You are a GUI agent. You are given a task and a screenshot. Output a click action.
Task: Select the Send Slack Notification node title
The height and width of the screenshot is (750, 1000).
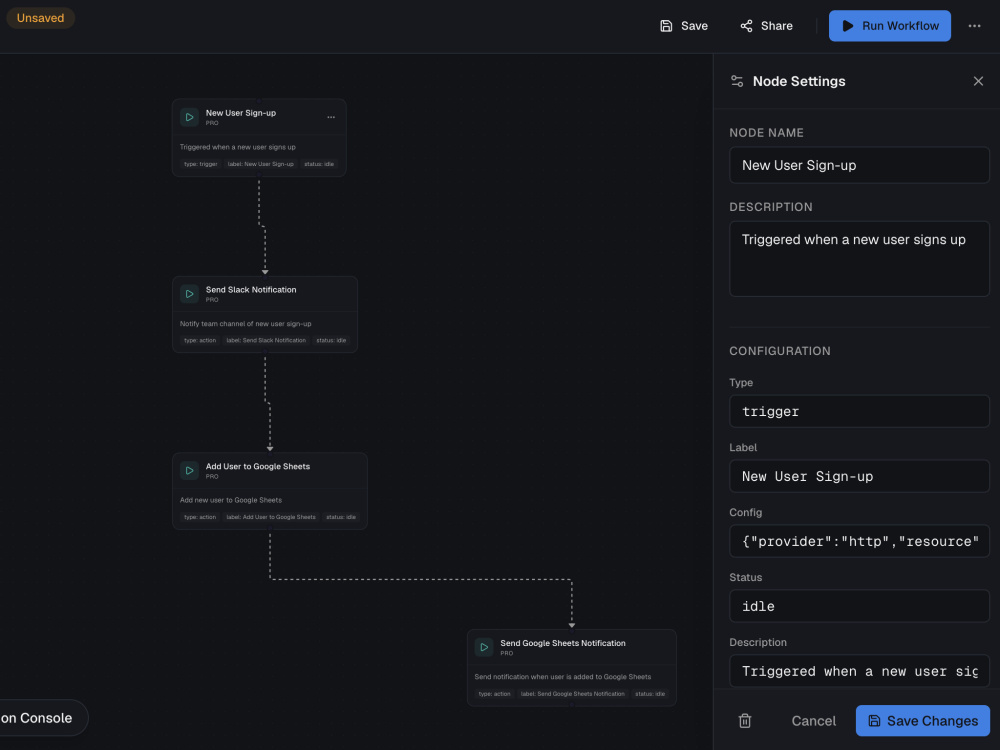pyautogui.click(x=251, y=290)
